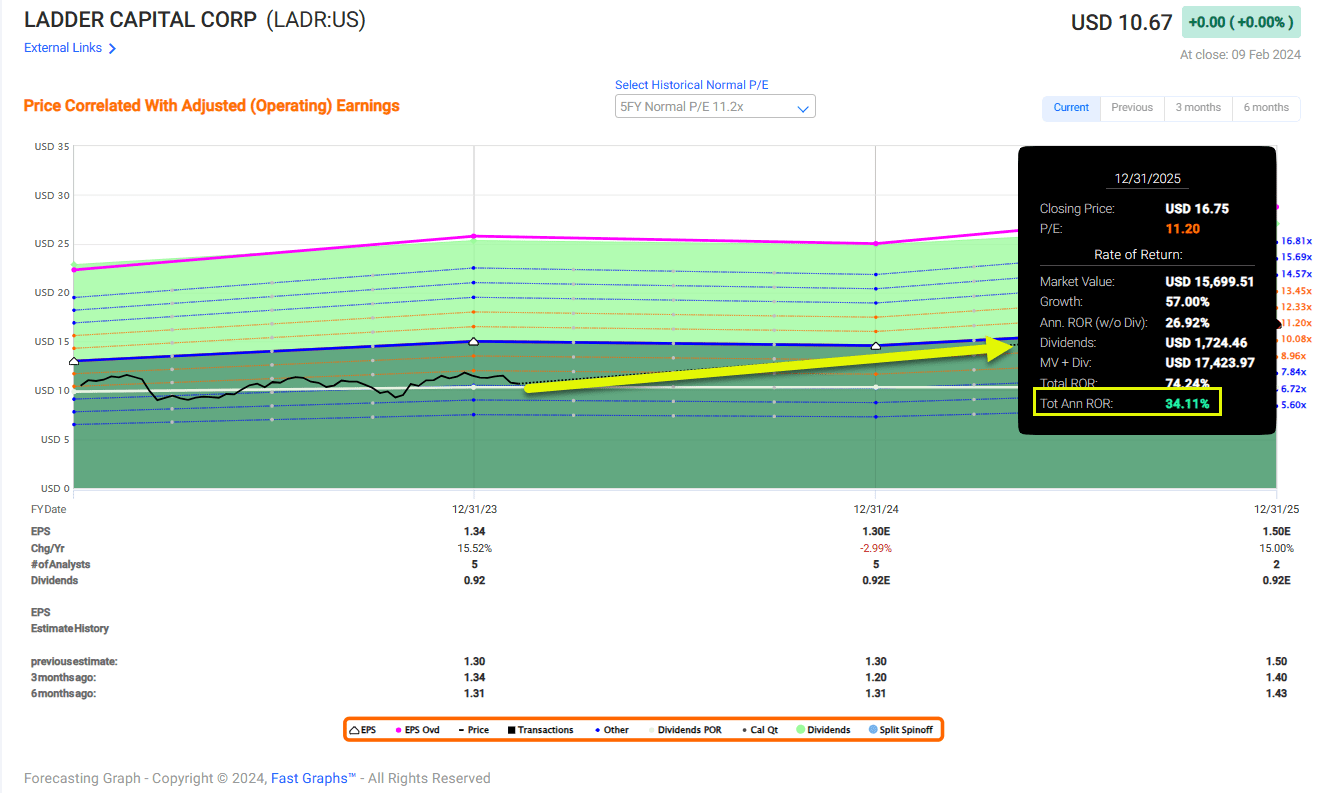This screenshot has width=1322, height=793.
Task: Click the Dividends POR legend icon
Action: 650,729
